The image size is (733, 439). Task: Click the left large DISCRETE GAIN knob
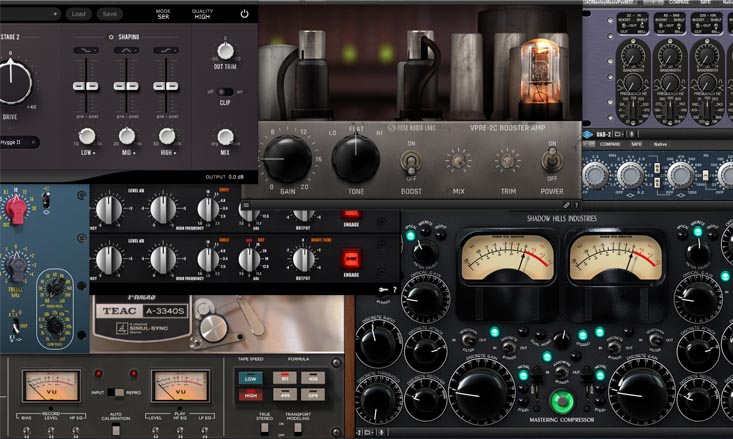coord(481,393)
